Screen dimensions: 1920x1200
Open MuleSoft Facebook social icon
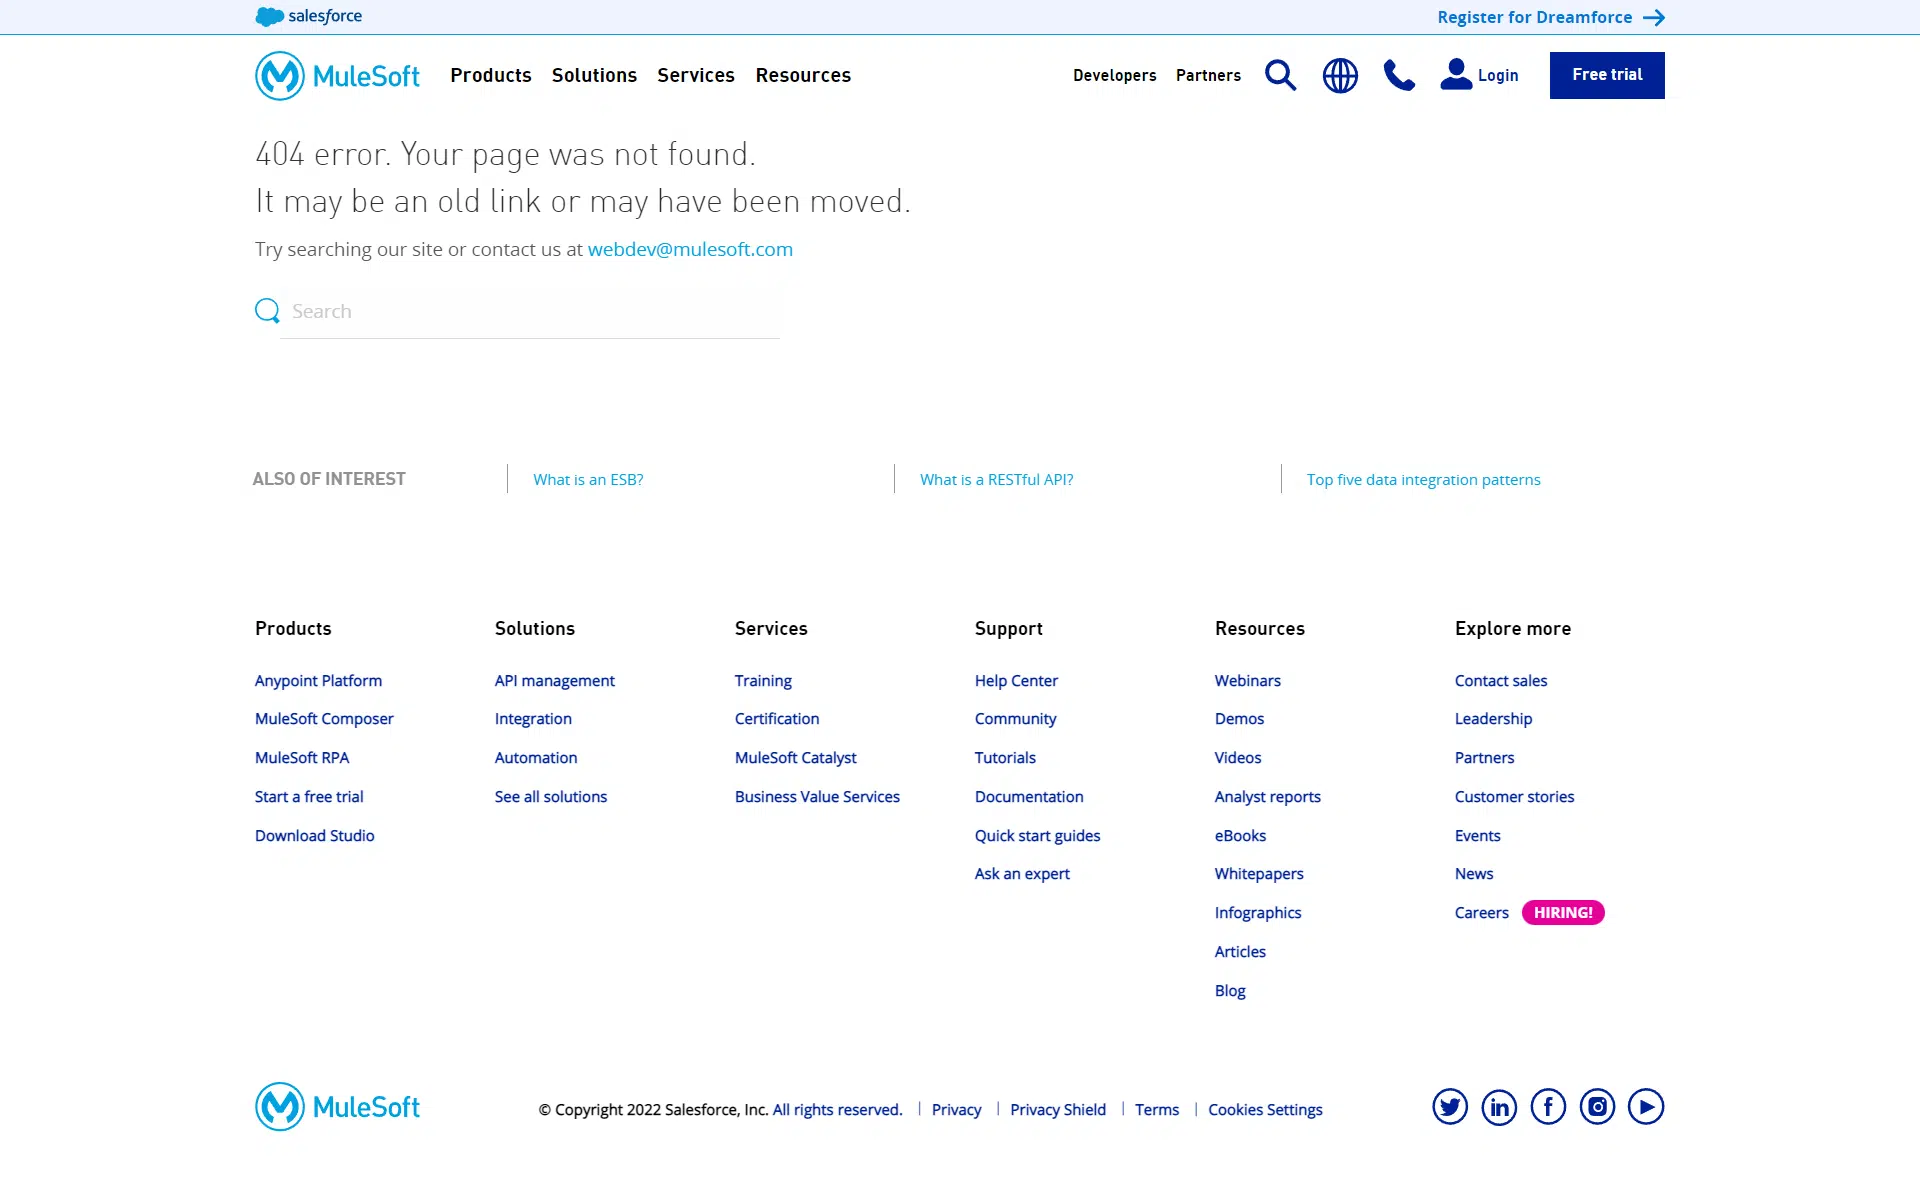pyautogui.click(x=1548, y=1106)
